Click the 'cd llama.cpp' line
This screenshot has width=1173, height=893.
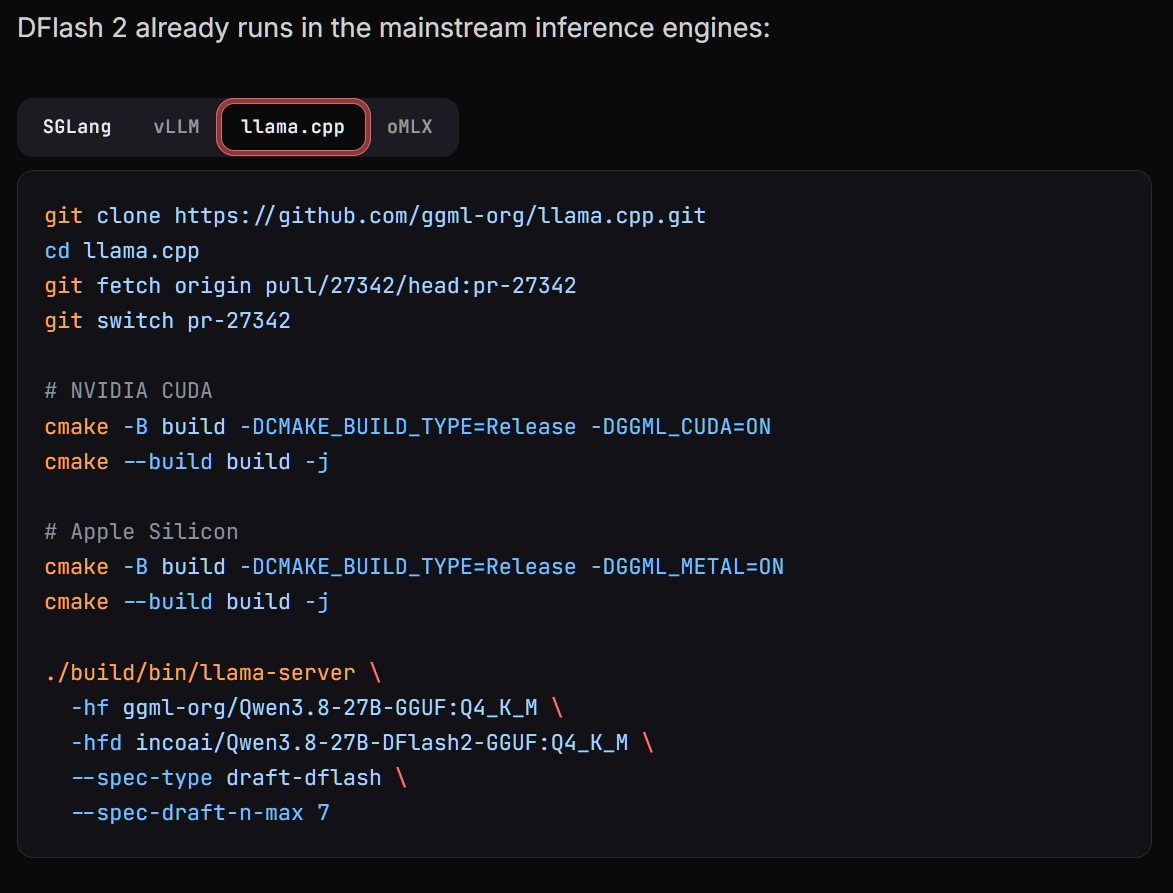(122, 251)
